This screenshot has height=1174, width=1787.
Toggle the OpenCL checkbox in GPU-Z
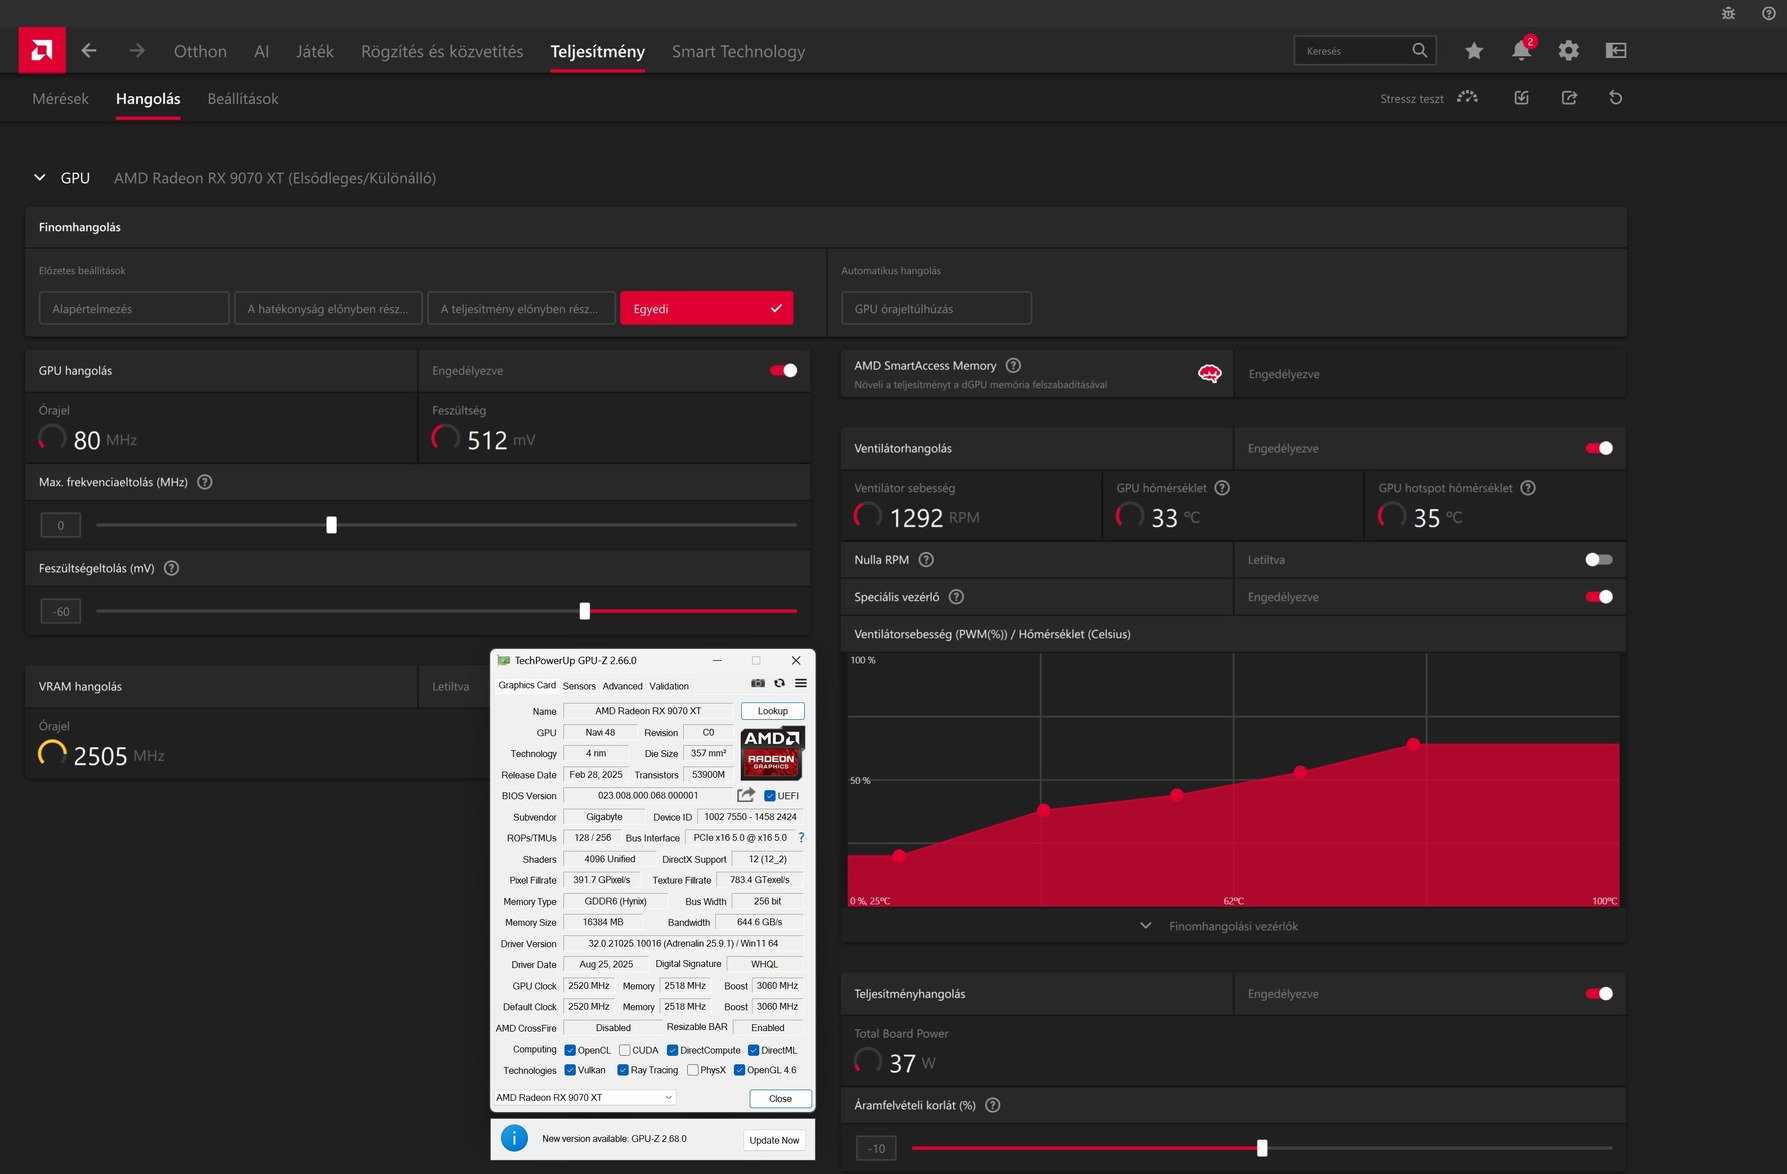tap(570, 1050)
